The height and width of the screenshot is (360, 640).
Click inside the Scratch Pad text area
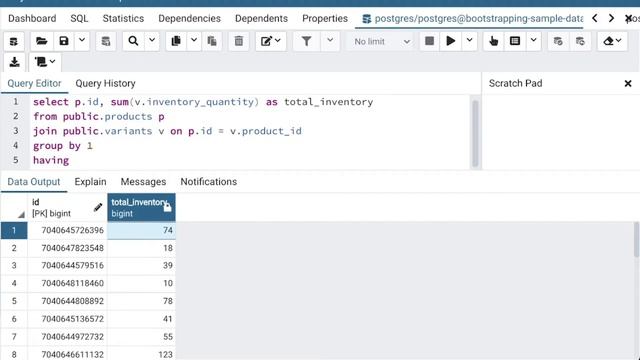pos(560,131)
